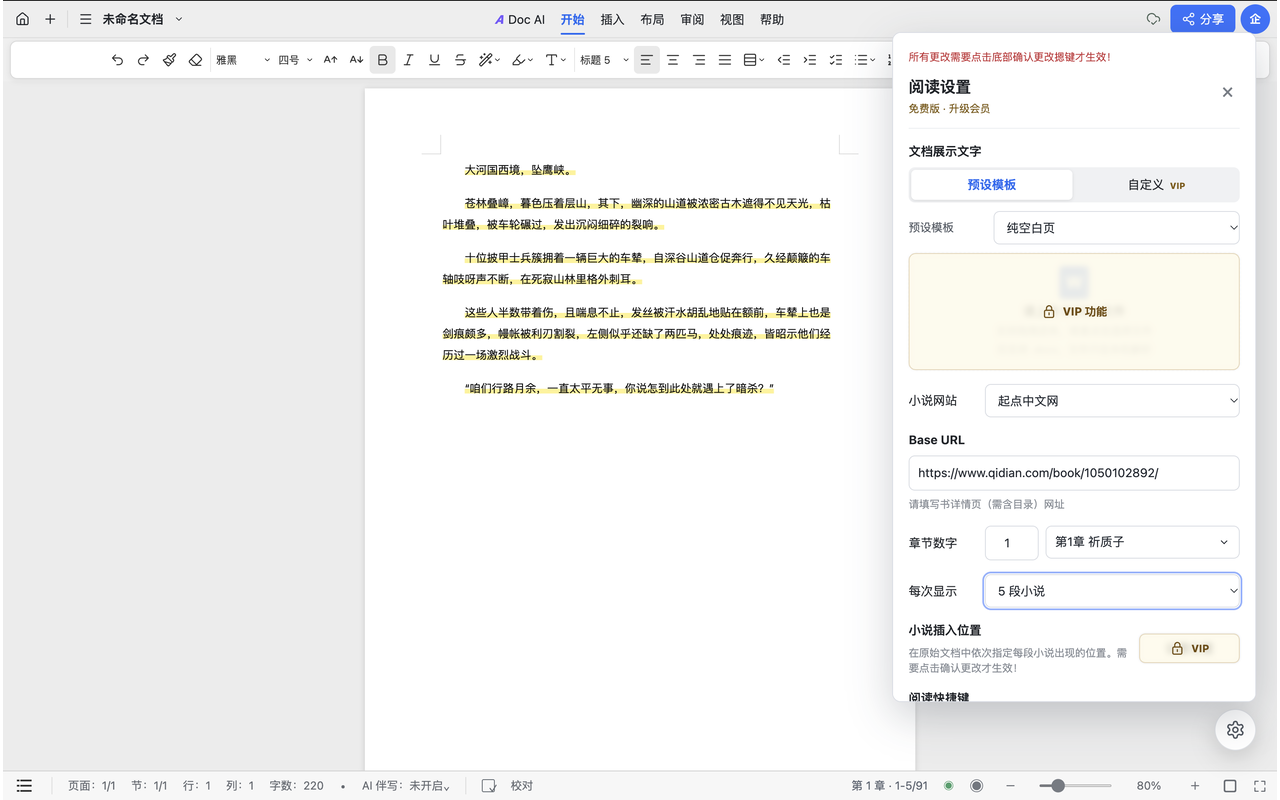Screen dimensions: 1280x800
Task: Click the undo arrow in the toolbar
Action: pyautogui.click(x=117, y=60)
